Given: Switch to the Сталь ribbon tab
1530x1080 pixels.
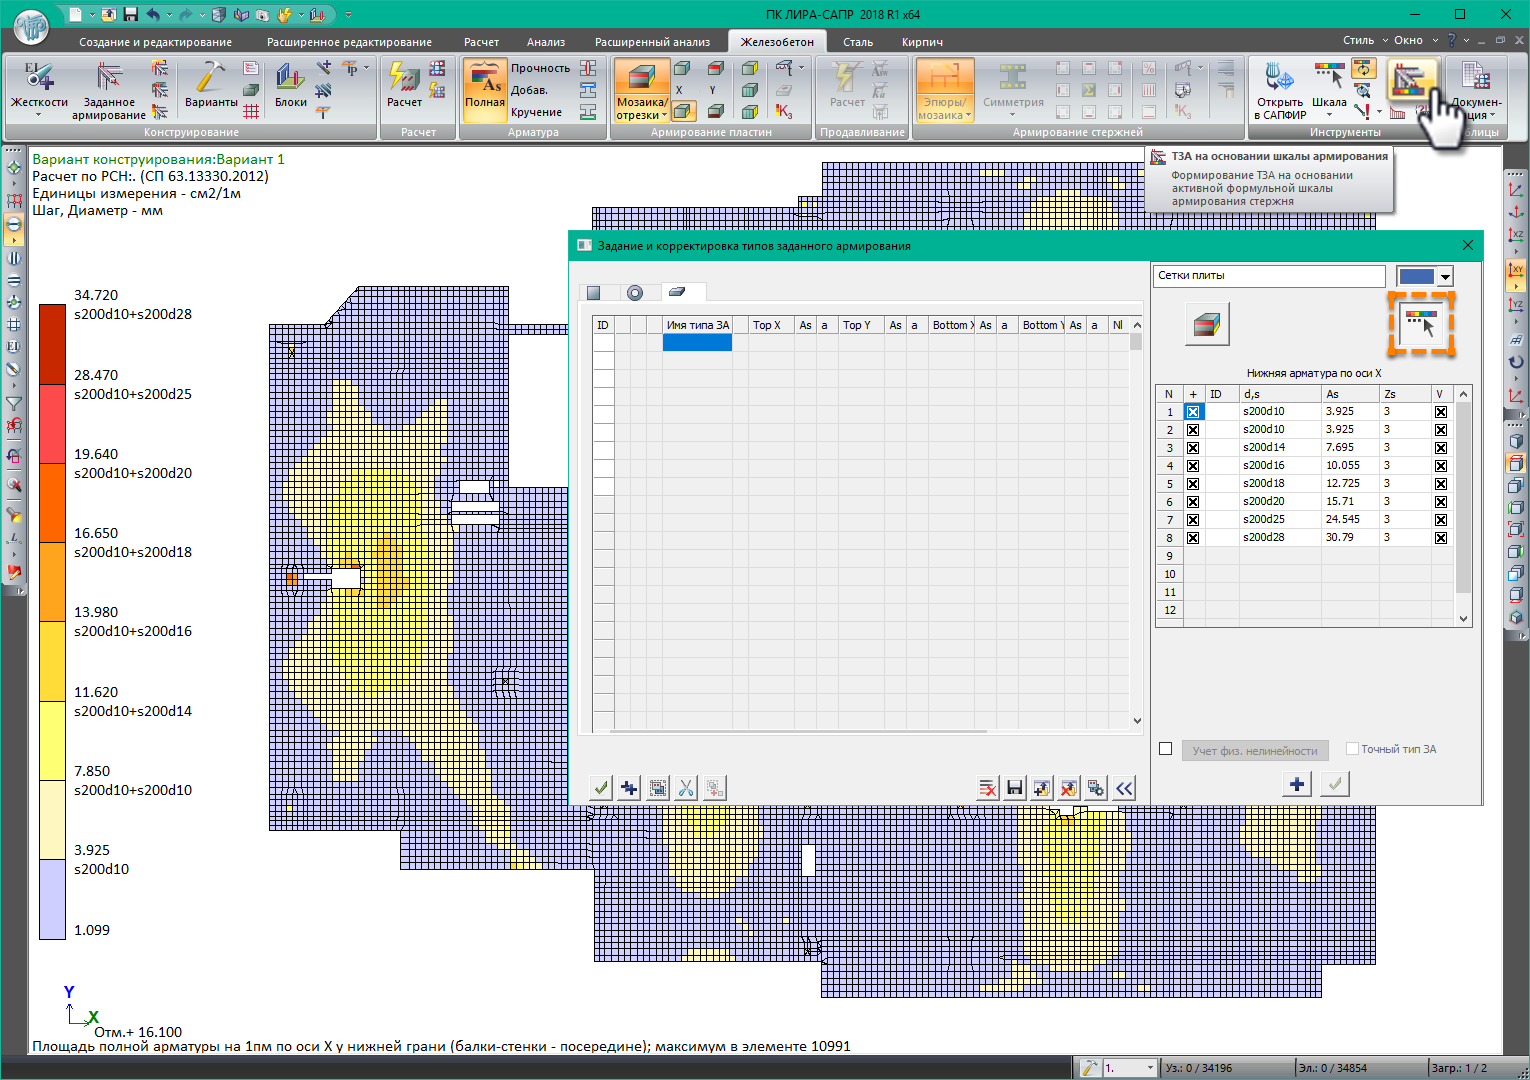Looking at the screenshot, I should 857,42.
